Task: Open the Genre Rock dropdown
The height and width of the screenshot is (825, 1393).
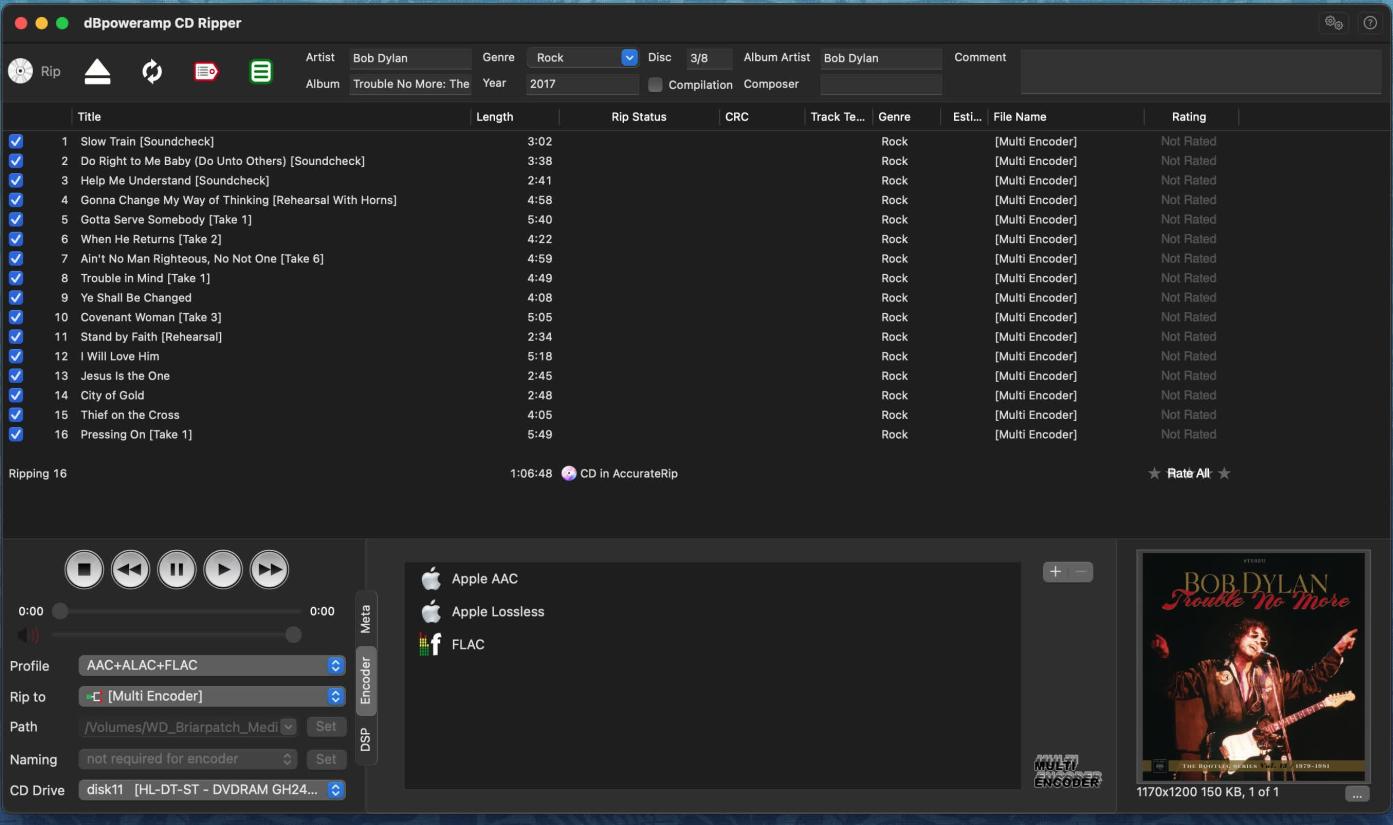Action: tap(629, 58)
